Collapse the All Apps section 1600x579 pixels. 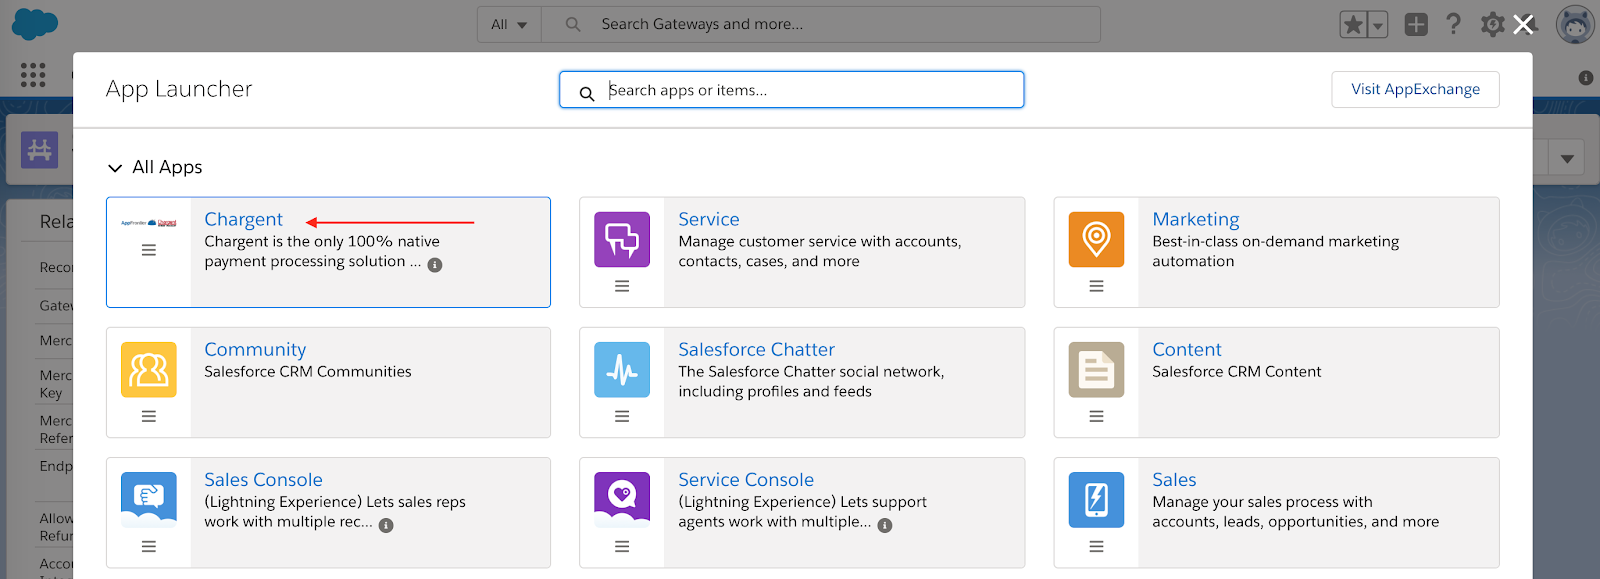point(115,168)
